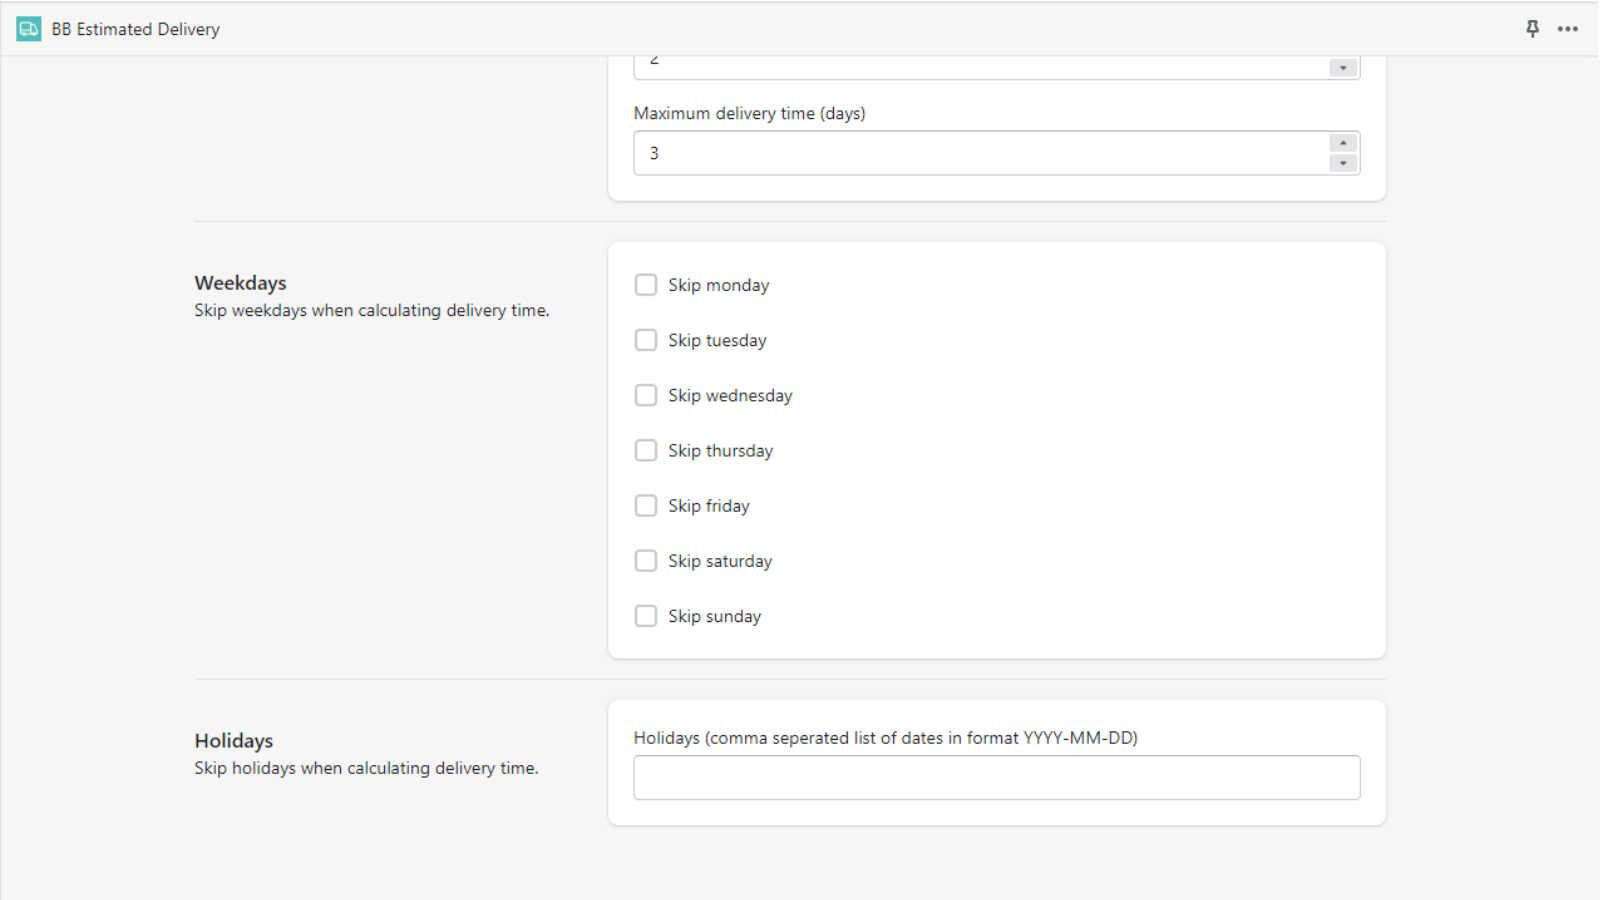Check Skip tuesday
Image resolution: width=1600 pixels, height=900 pixels.
(x=645, y=340)
